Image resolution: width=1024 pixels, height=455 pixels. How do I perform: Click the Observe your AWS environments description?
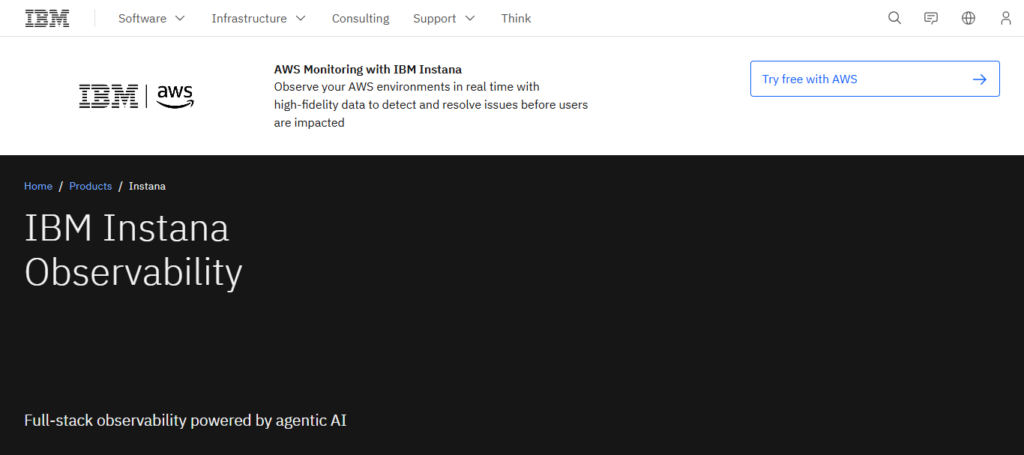click(431, 104)
